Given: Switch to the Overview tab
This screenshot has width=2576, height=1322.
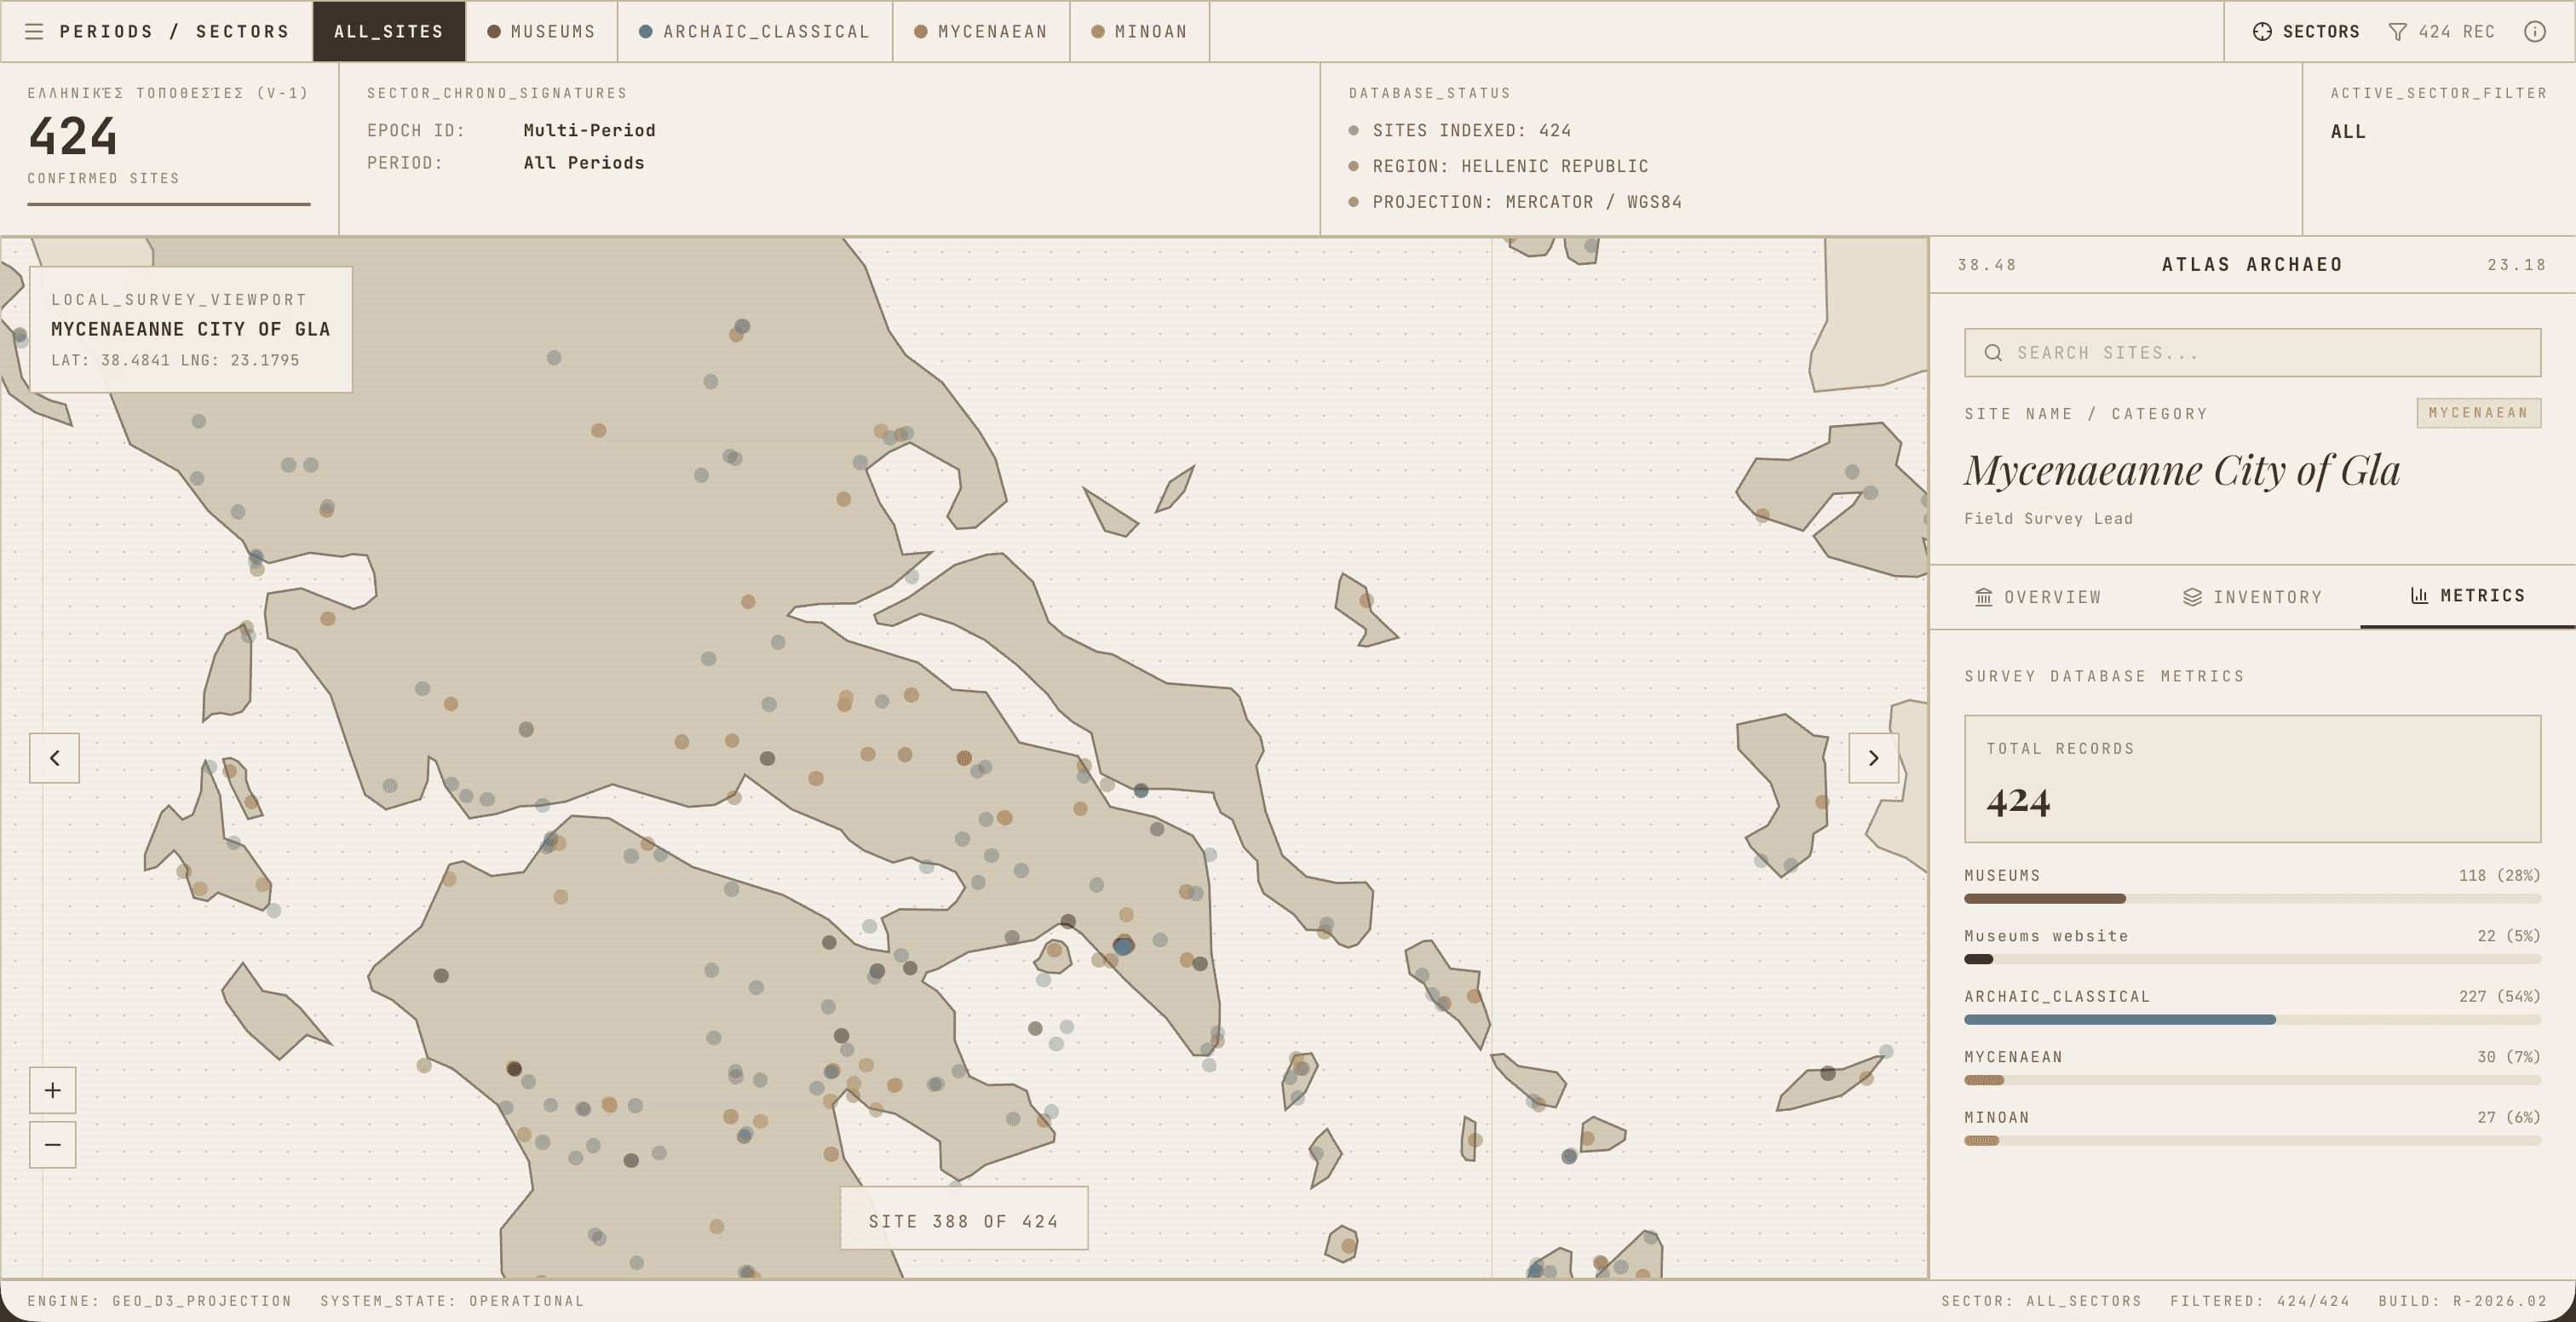Looking at the screenshot, I should 2038,597.
